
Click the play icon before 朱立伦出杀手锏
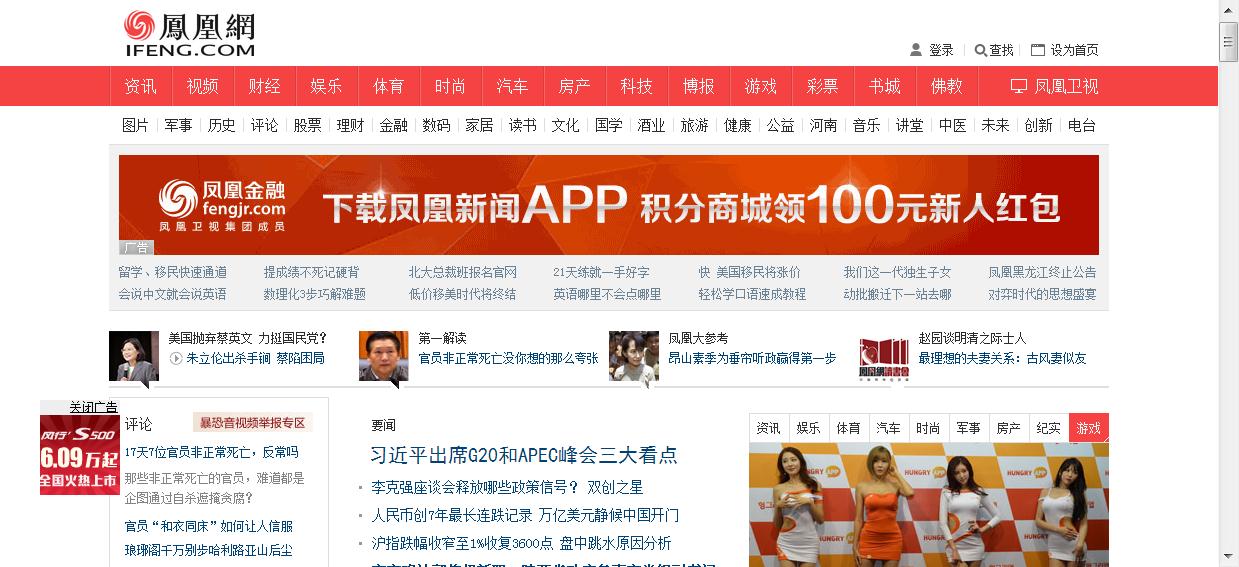point(176,358)
